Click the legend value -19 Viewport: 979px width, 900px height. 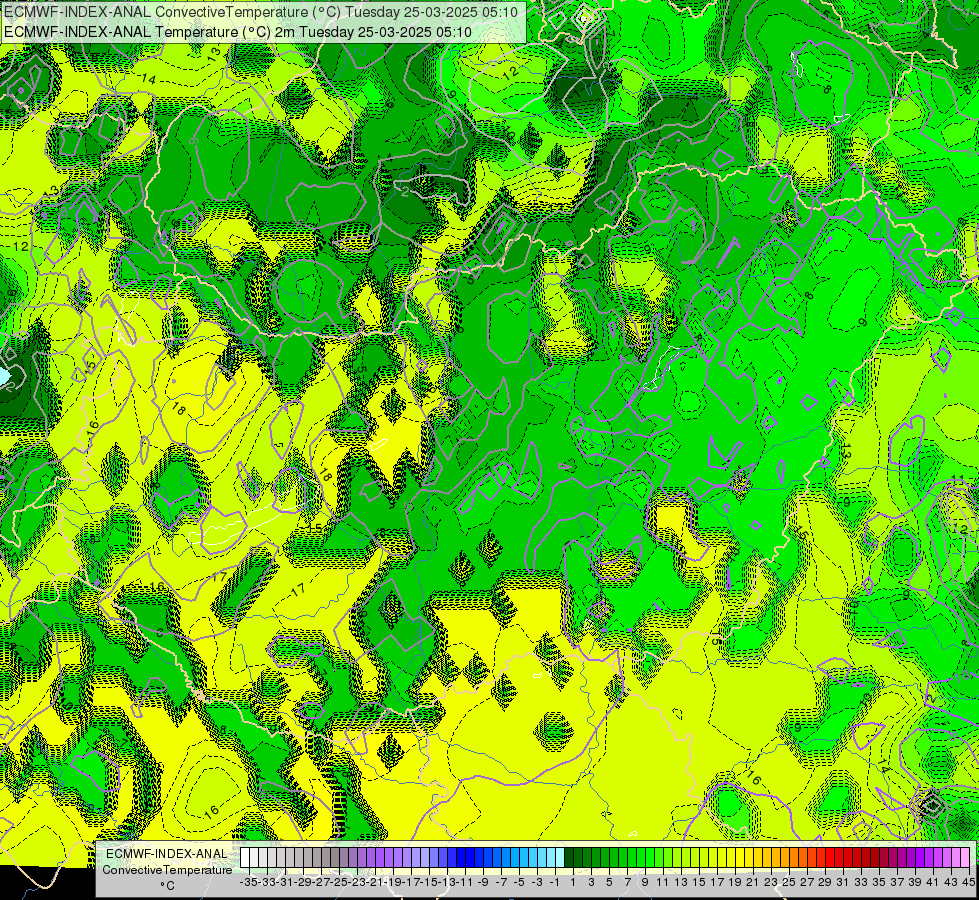(x=393, y=882)
